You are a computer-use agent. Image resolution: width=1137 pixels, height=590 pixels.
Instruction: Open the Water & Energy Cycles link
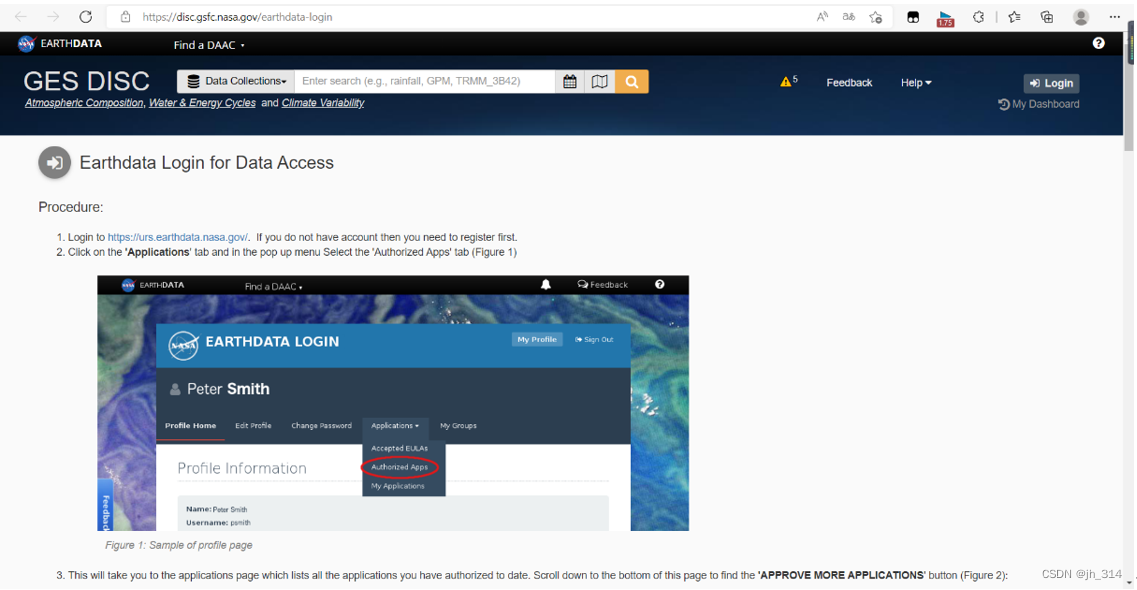(202, 103)
